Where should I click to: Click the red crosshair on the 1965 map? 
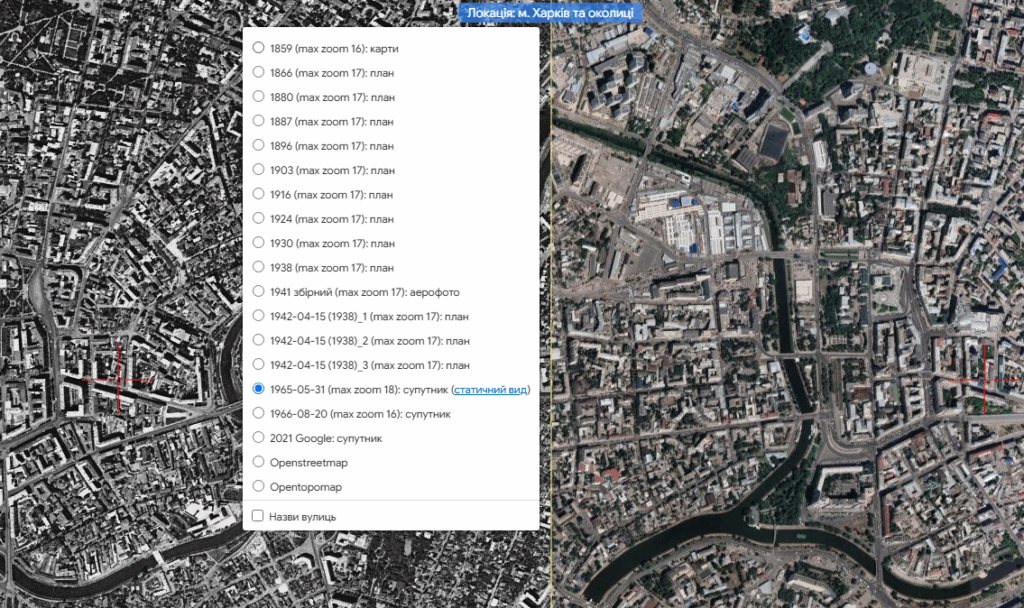click(118, 379)
